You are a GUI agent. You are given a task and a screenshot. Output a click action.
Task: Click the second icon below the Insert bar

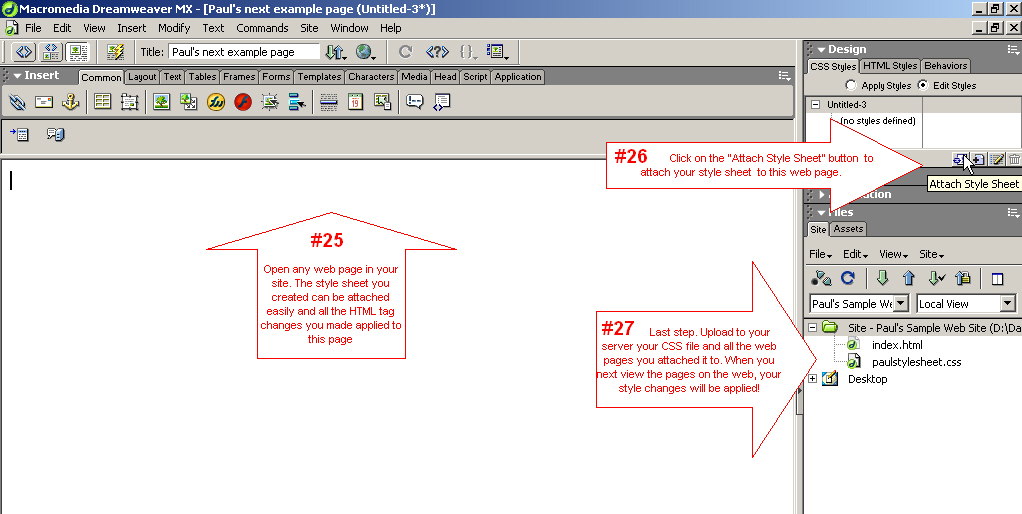[55, 134]
